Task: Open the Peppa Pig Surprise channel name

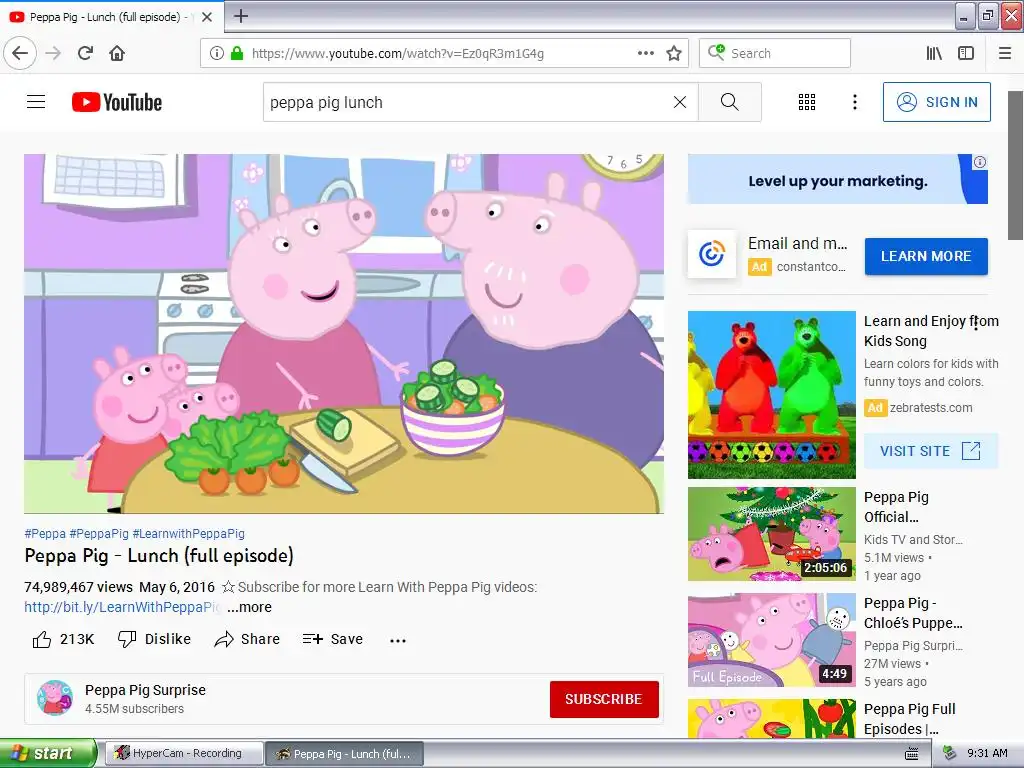Action: pos(145,690)
